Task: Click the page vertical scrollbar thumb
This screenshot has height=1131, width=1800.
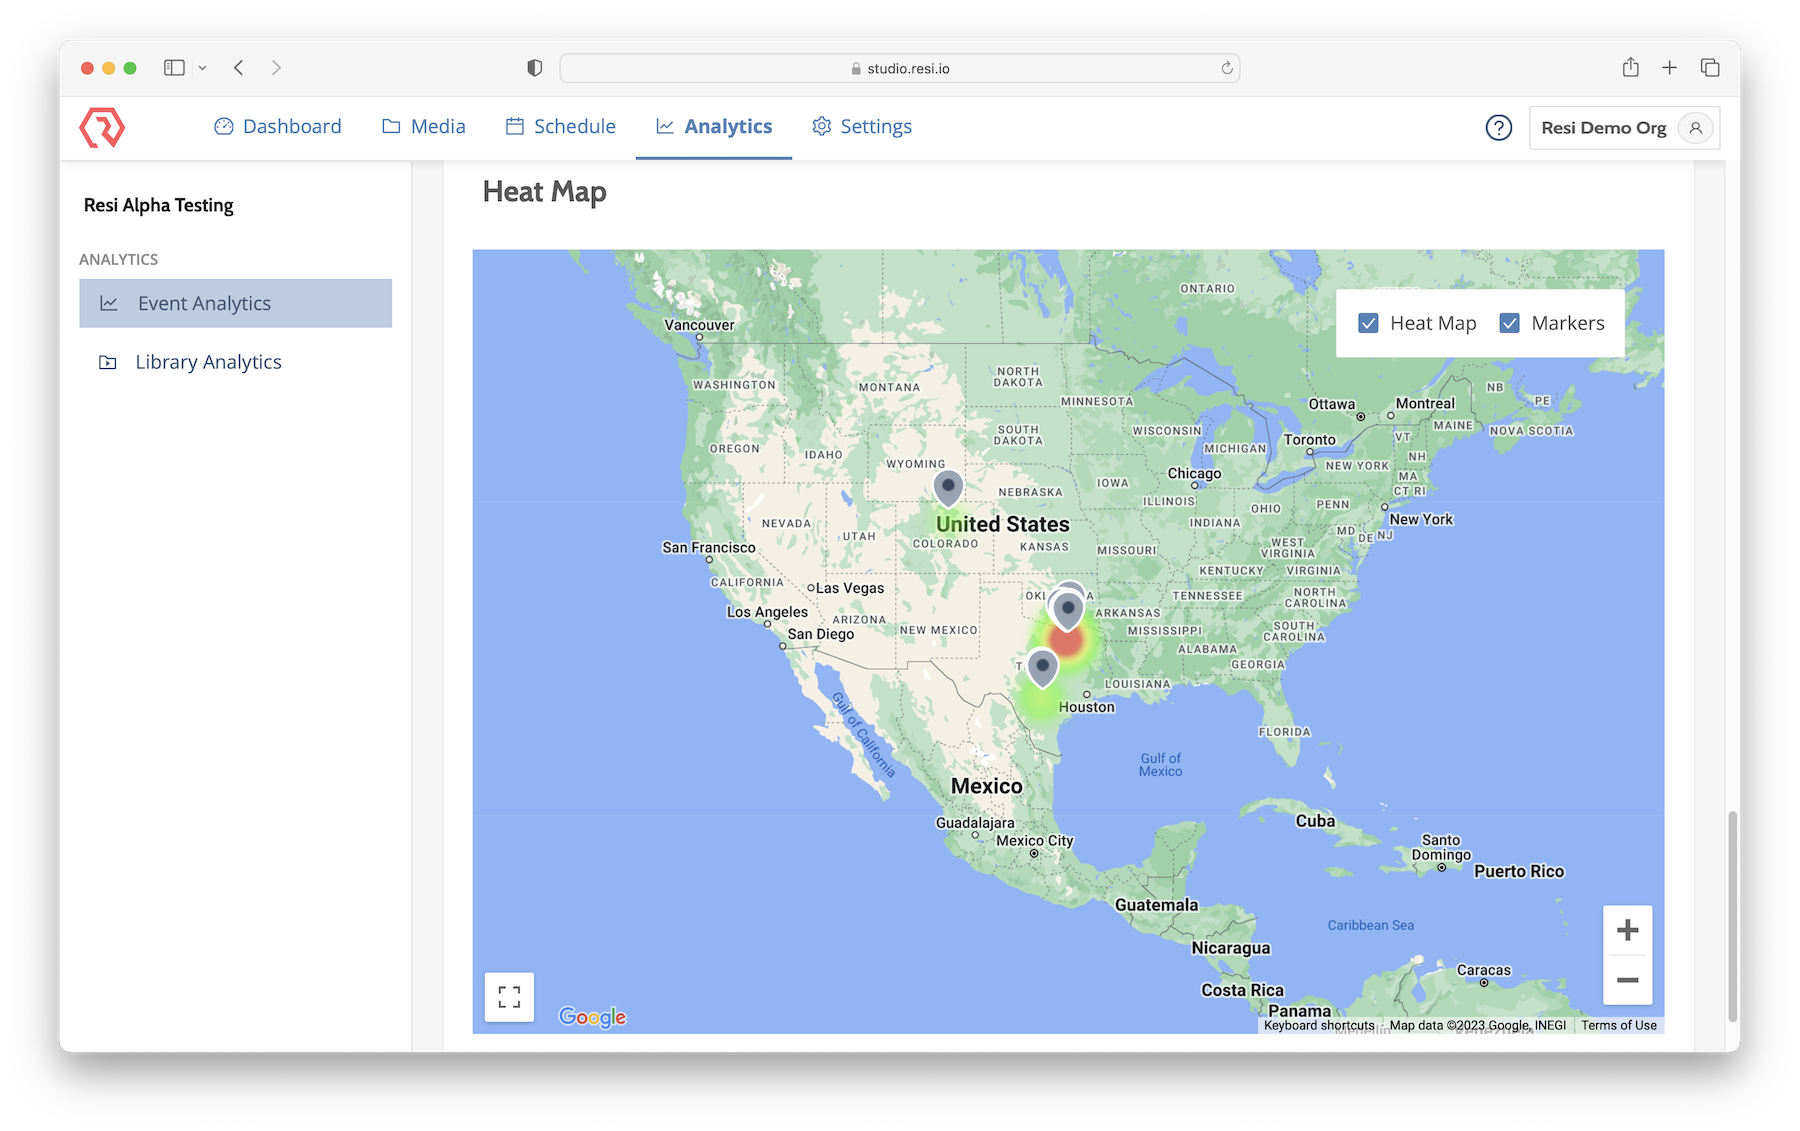Action: pos(1732,916)
